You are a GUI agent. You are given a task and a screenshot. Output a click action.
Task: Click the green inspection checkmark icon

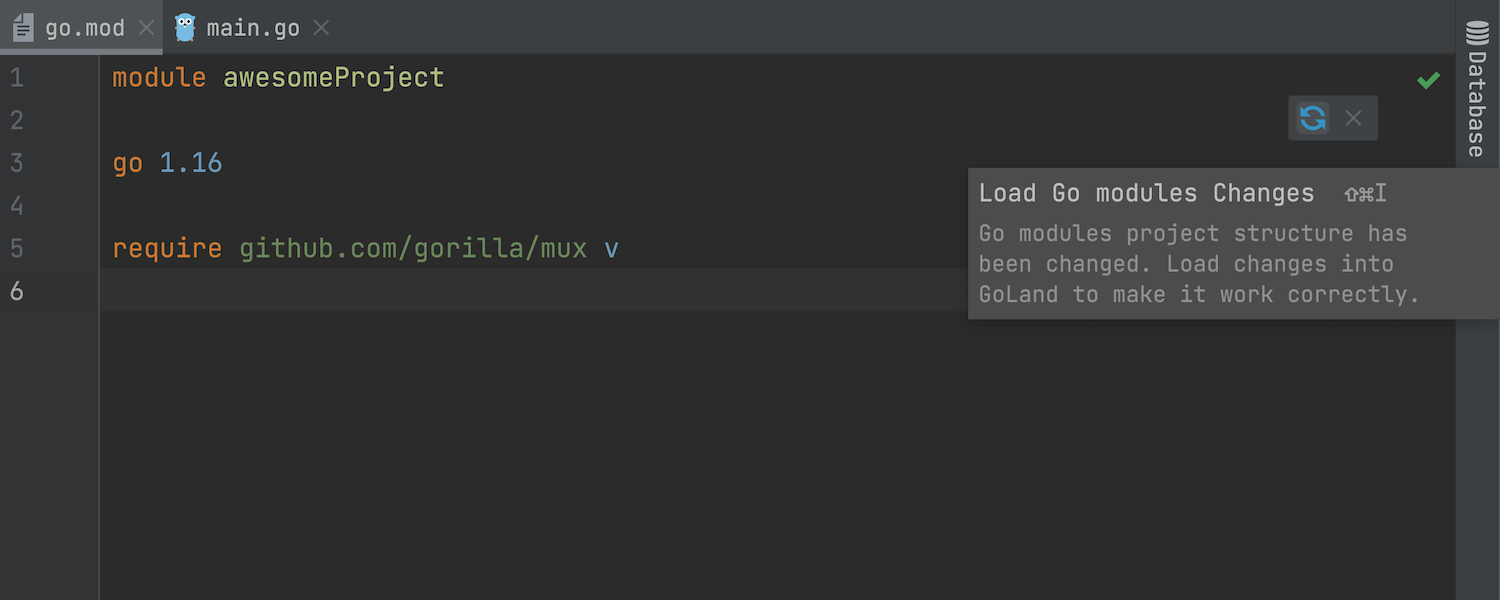pos(1428,80)
